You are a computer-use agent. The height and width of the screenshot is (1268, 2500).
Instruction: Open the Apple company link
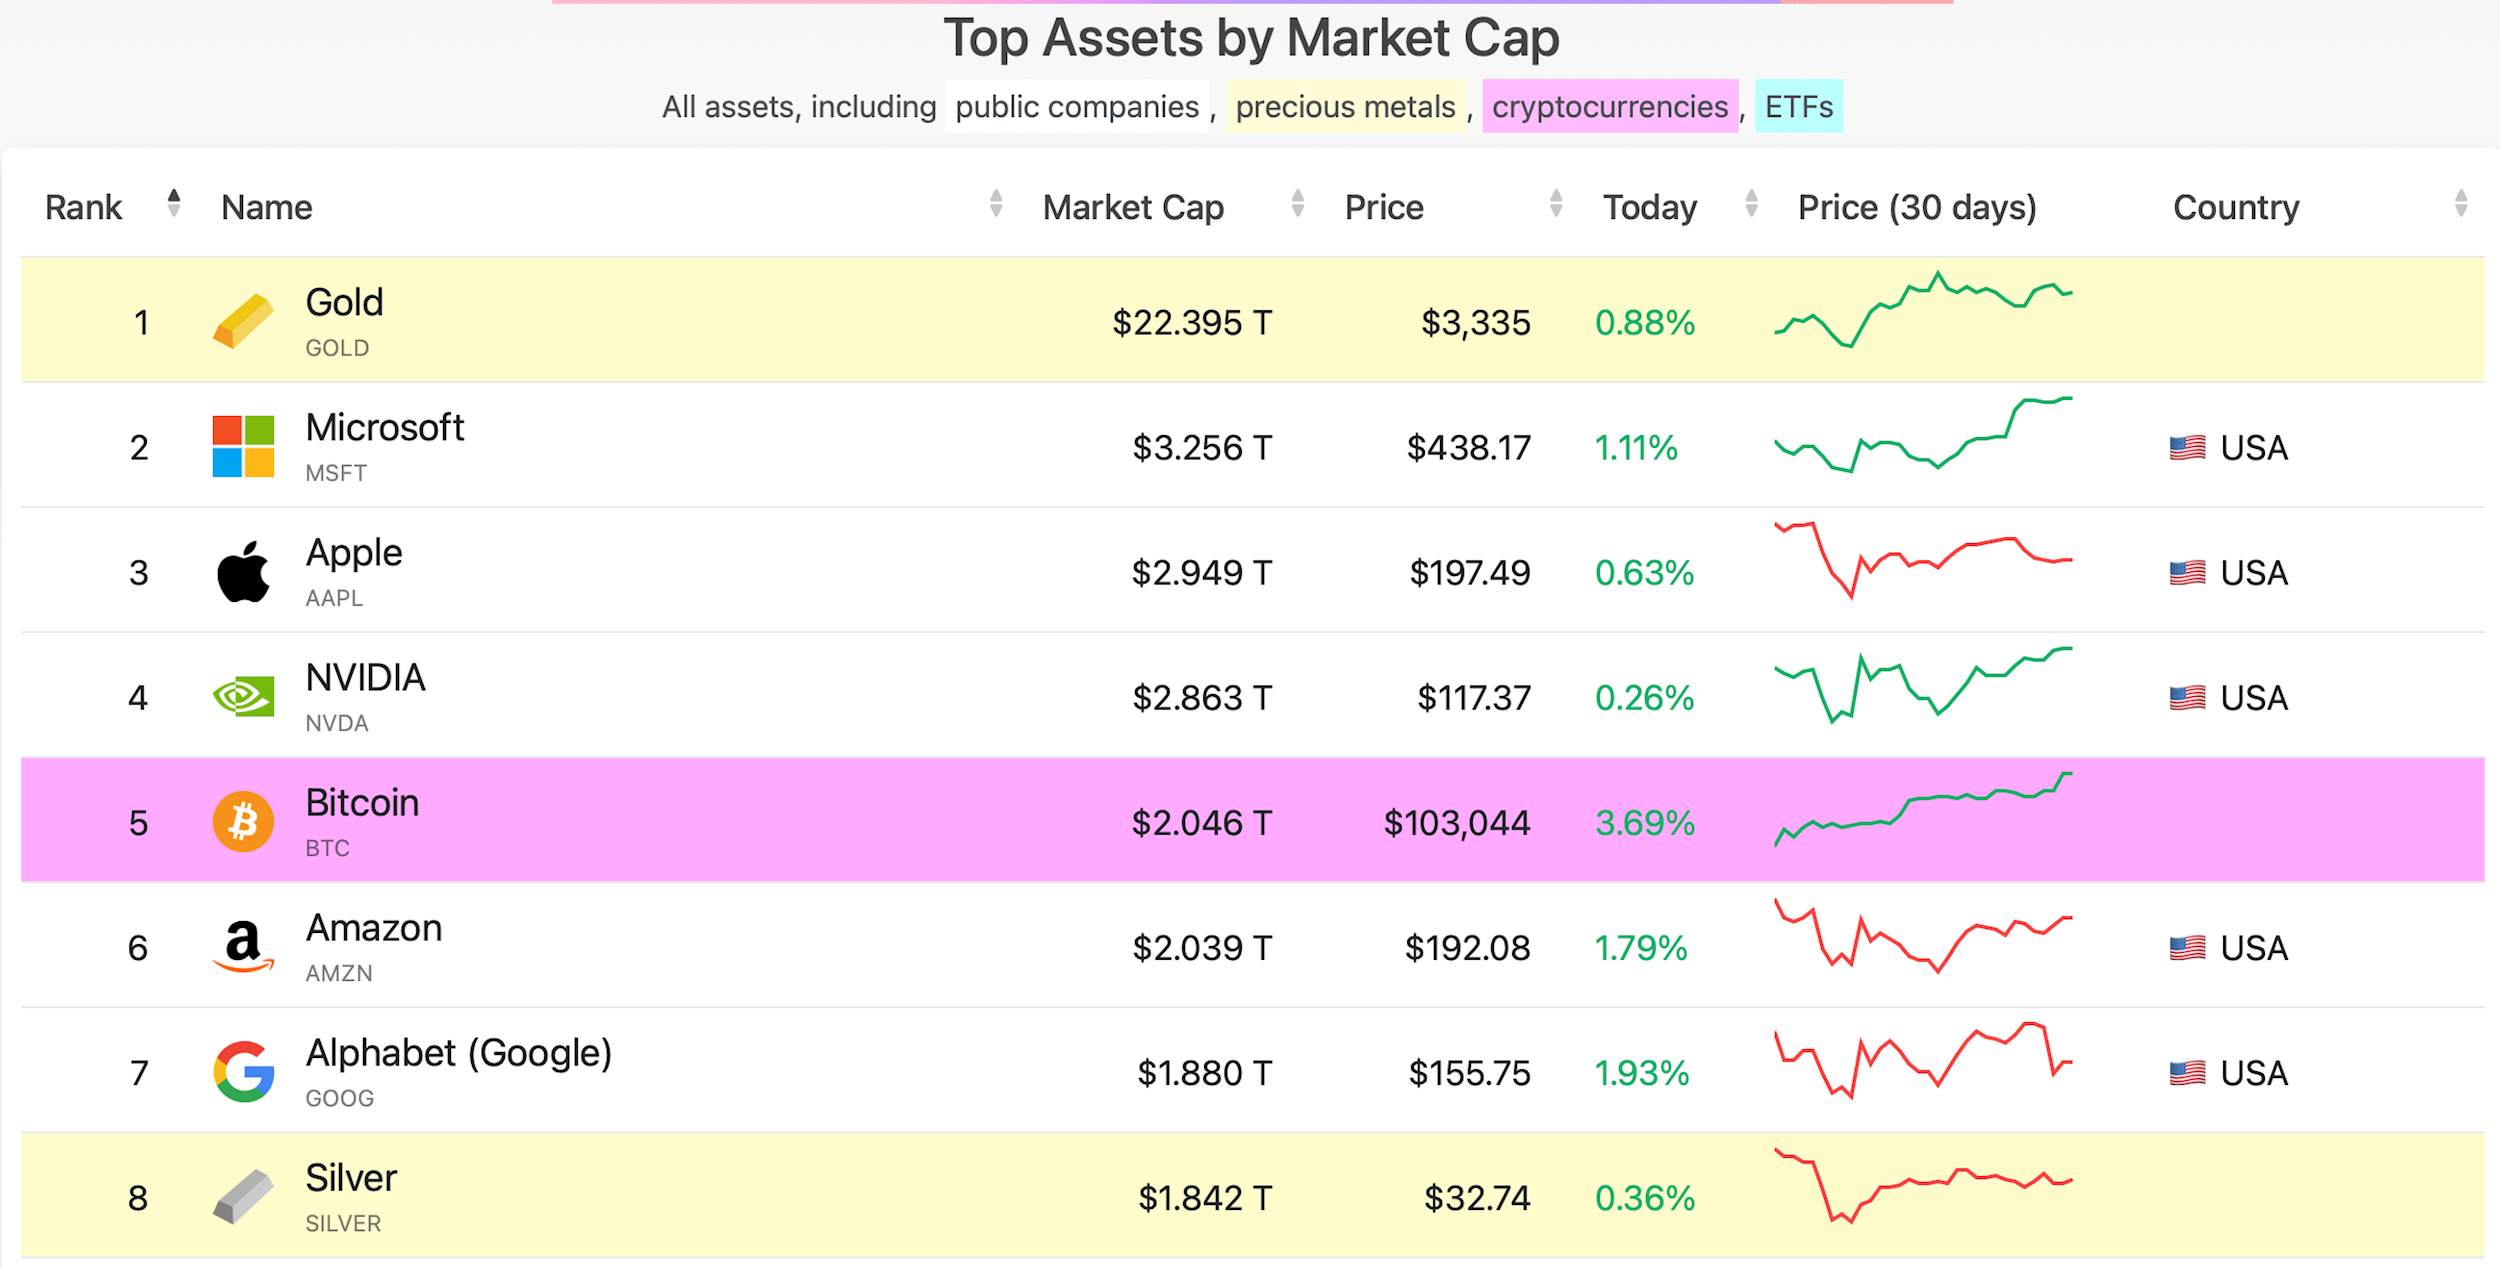[354, 554]
